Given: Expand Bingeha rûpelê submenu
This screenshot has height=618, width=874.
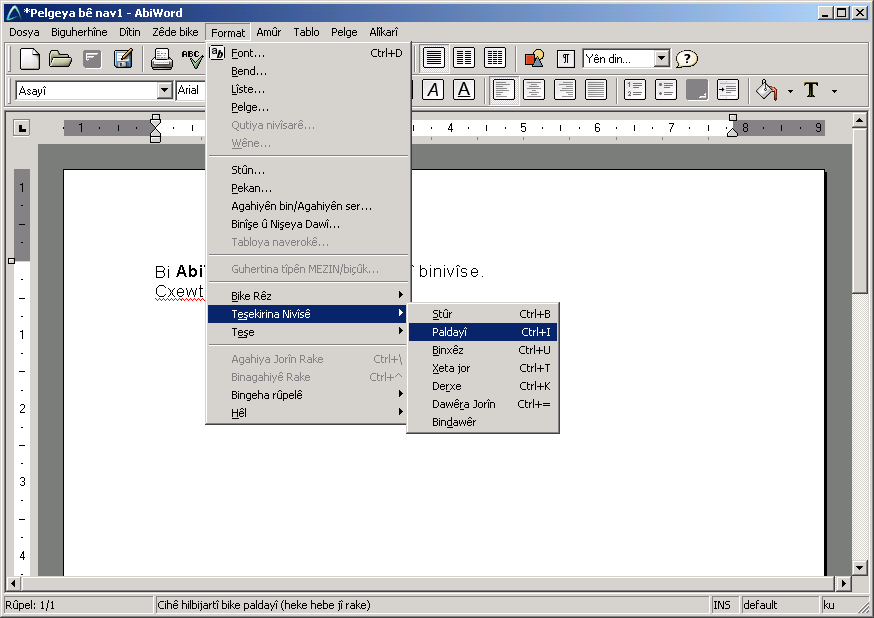Looking at the screenshot, I should [x=308, y=395].
